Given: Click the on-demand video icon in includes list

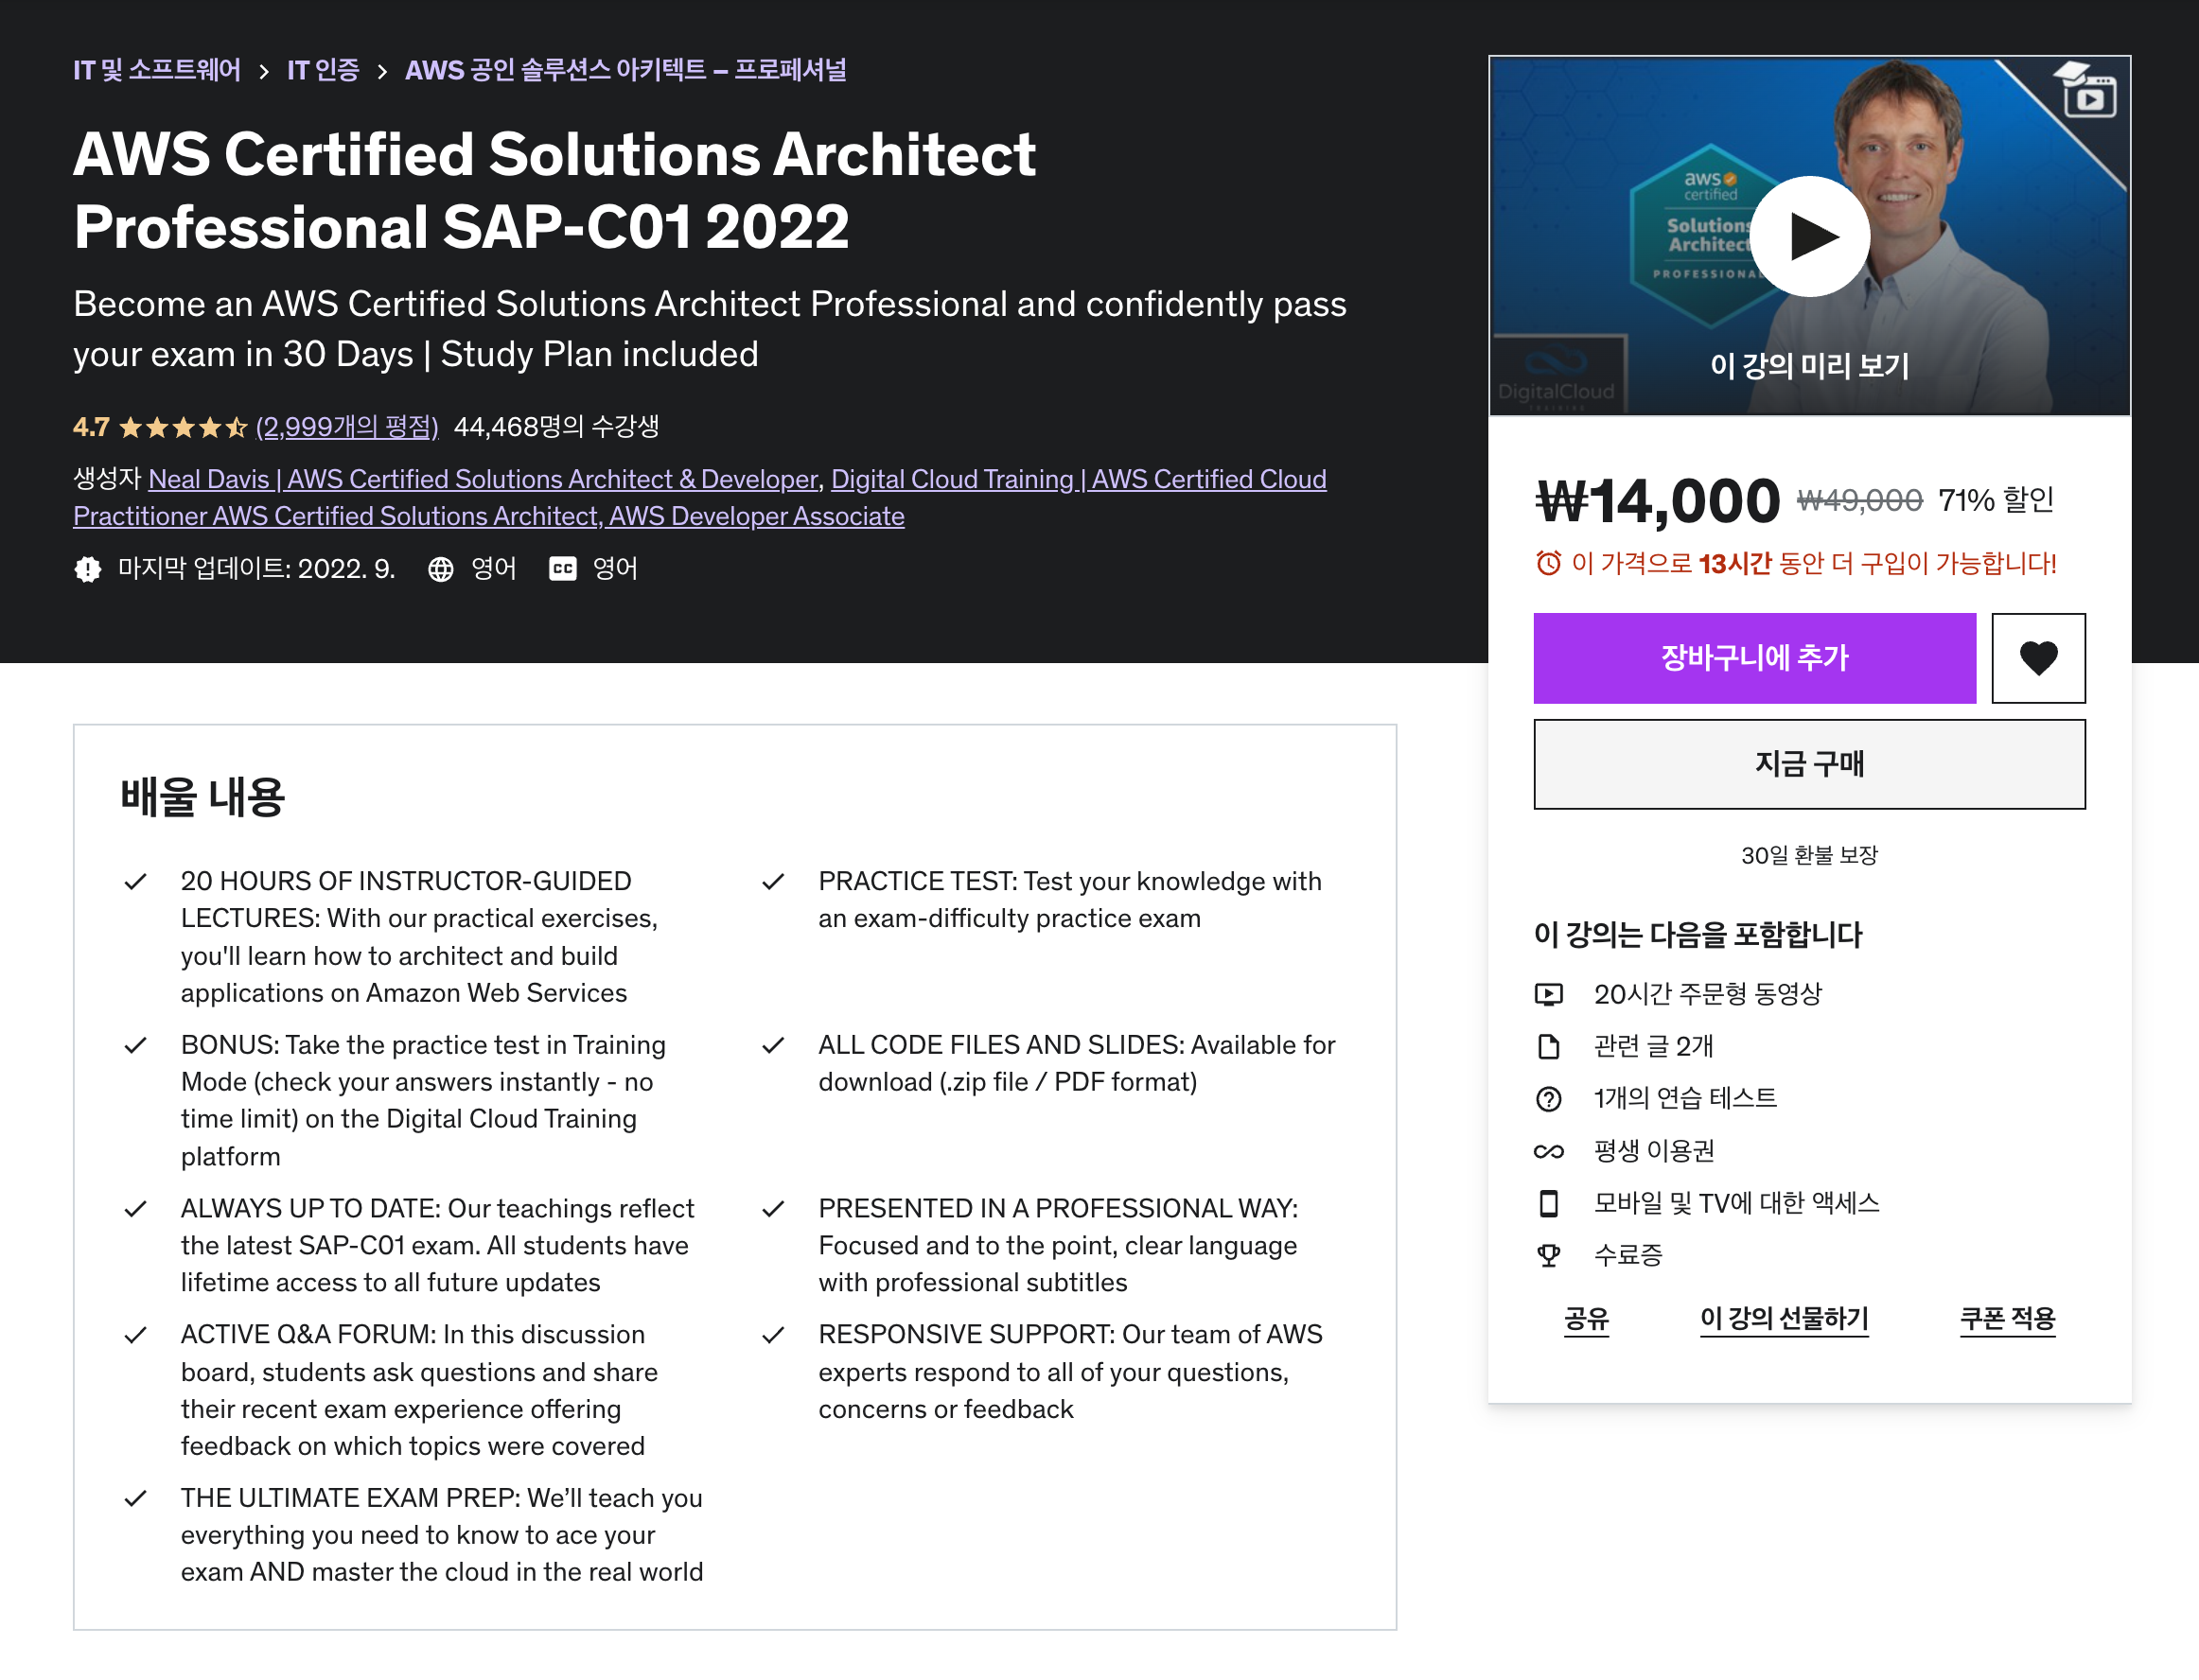Looking at the screenshot, I should click(1547, 994).
